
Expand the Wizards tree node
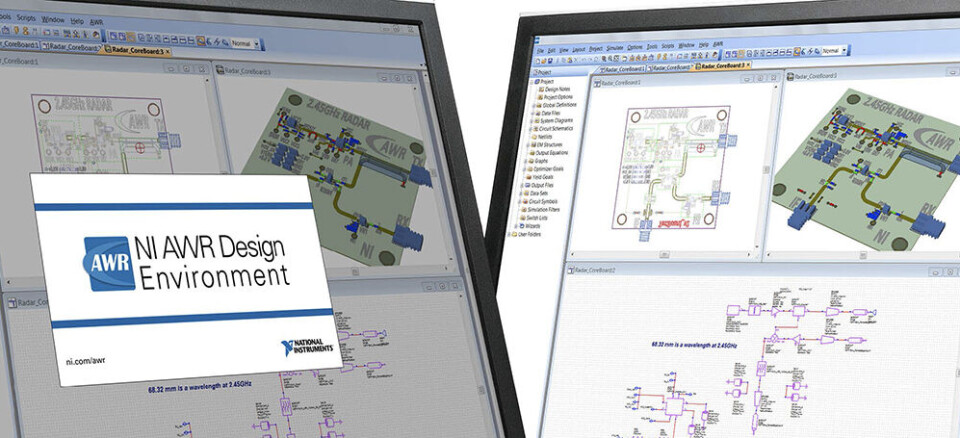516,226
